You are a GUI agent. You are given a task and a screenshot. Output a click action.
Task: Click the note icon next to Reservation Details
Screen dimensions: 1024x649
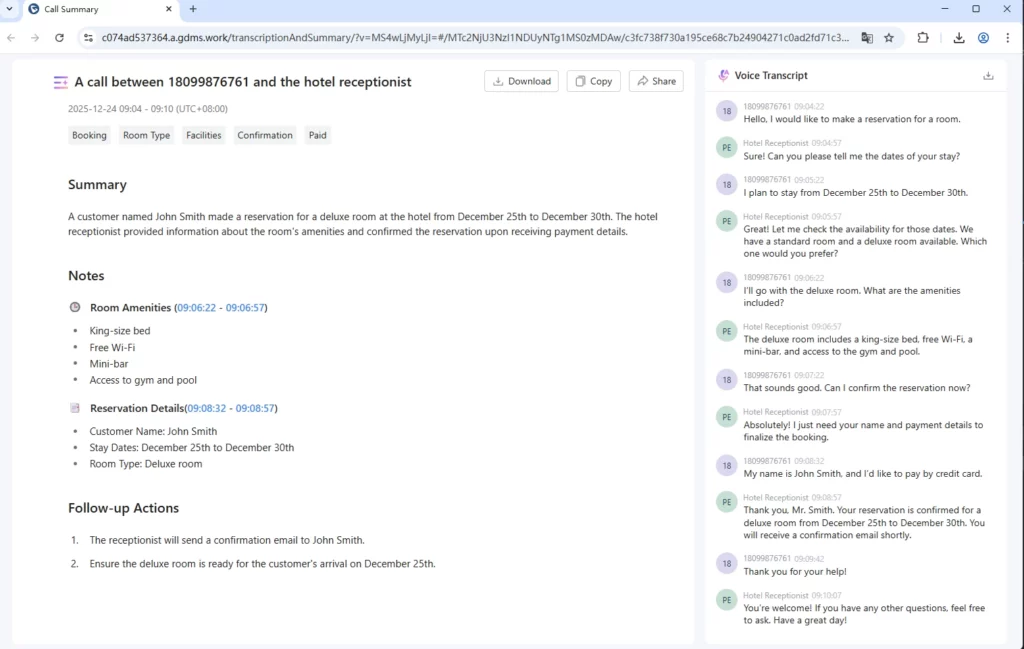[75, 408]
